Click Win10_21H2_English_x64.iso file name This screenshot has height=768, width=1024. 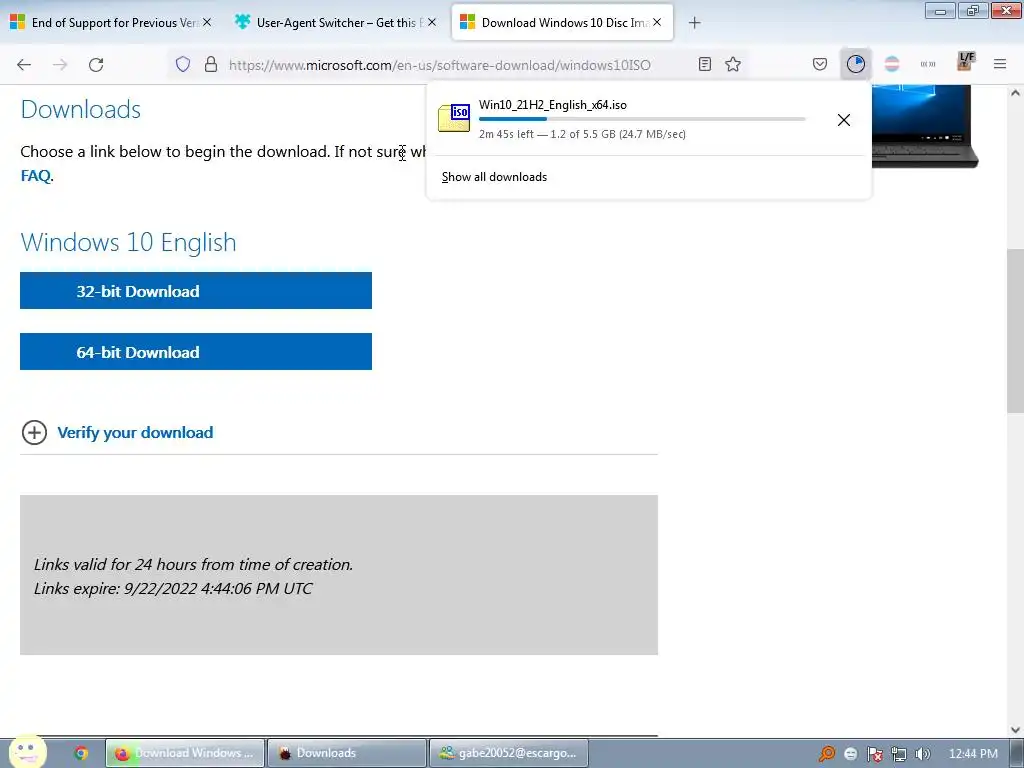pos(552,104)
